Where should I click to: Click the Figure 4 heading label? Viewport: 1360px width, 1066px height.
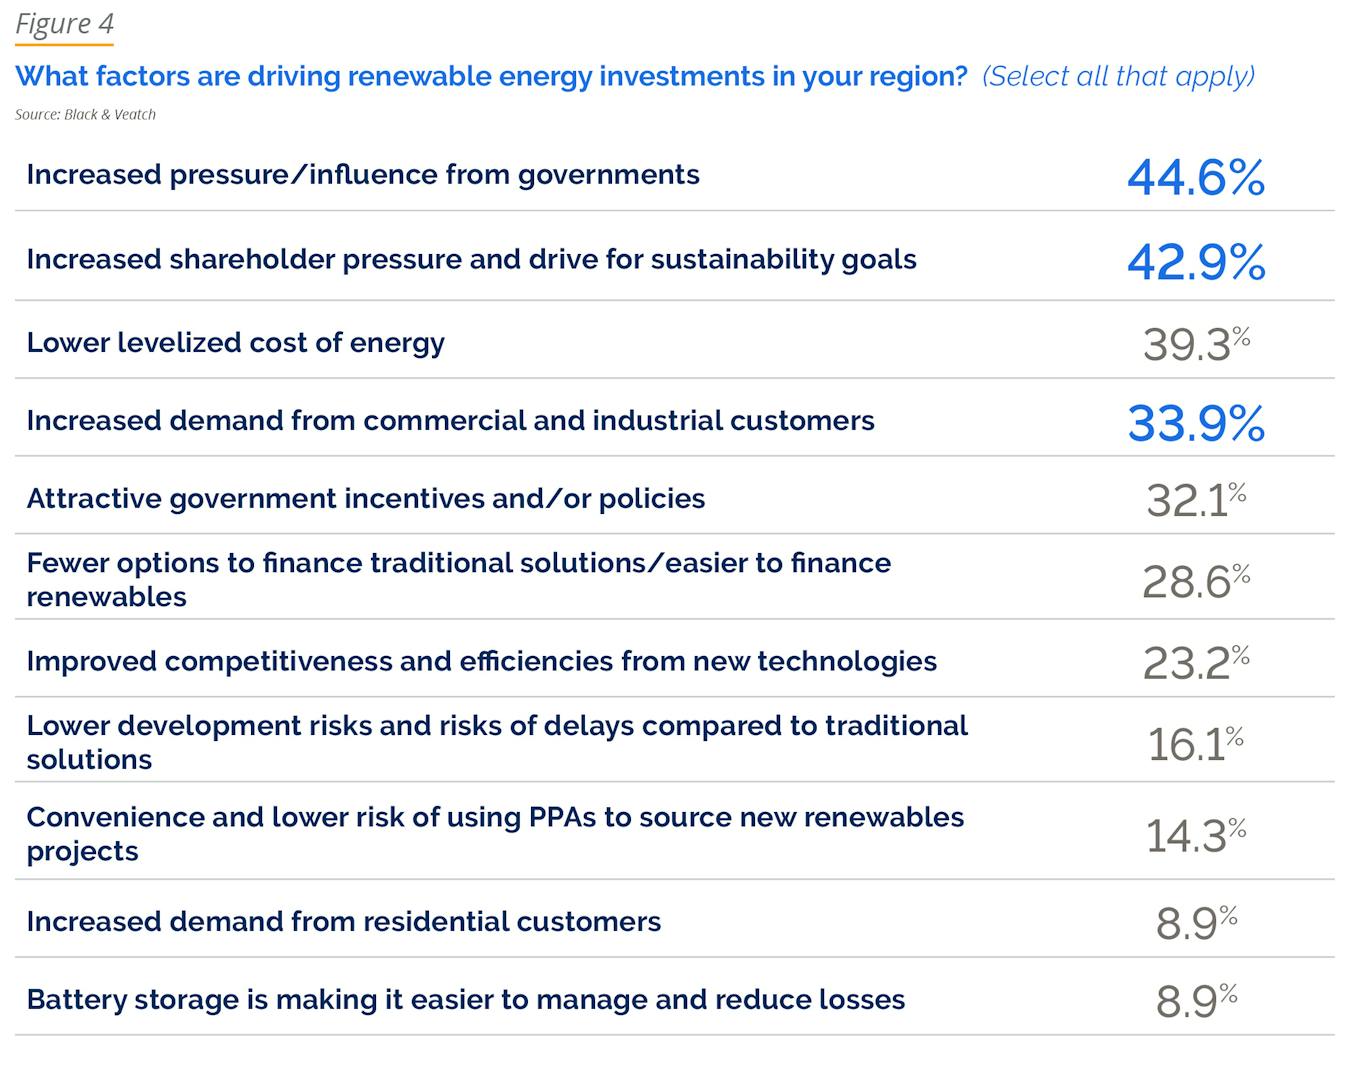pyautogui.click(x=64, y=24)
